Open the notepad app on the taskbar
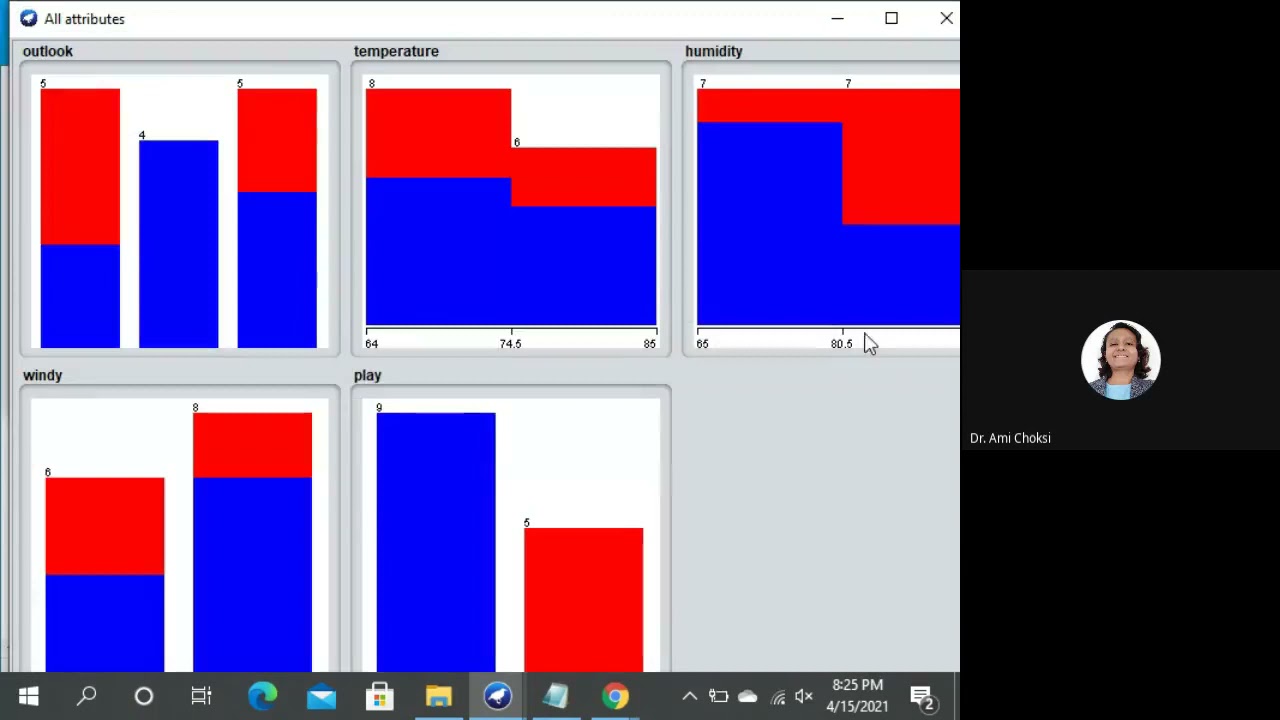 point(555,697)
